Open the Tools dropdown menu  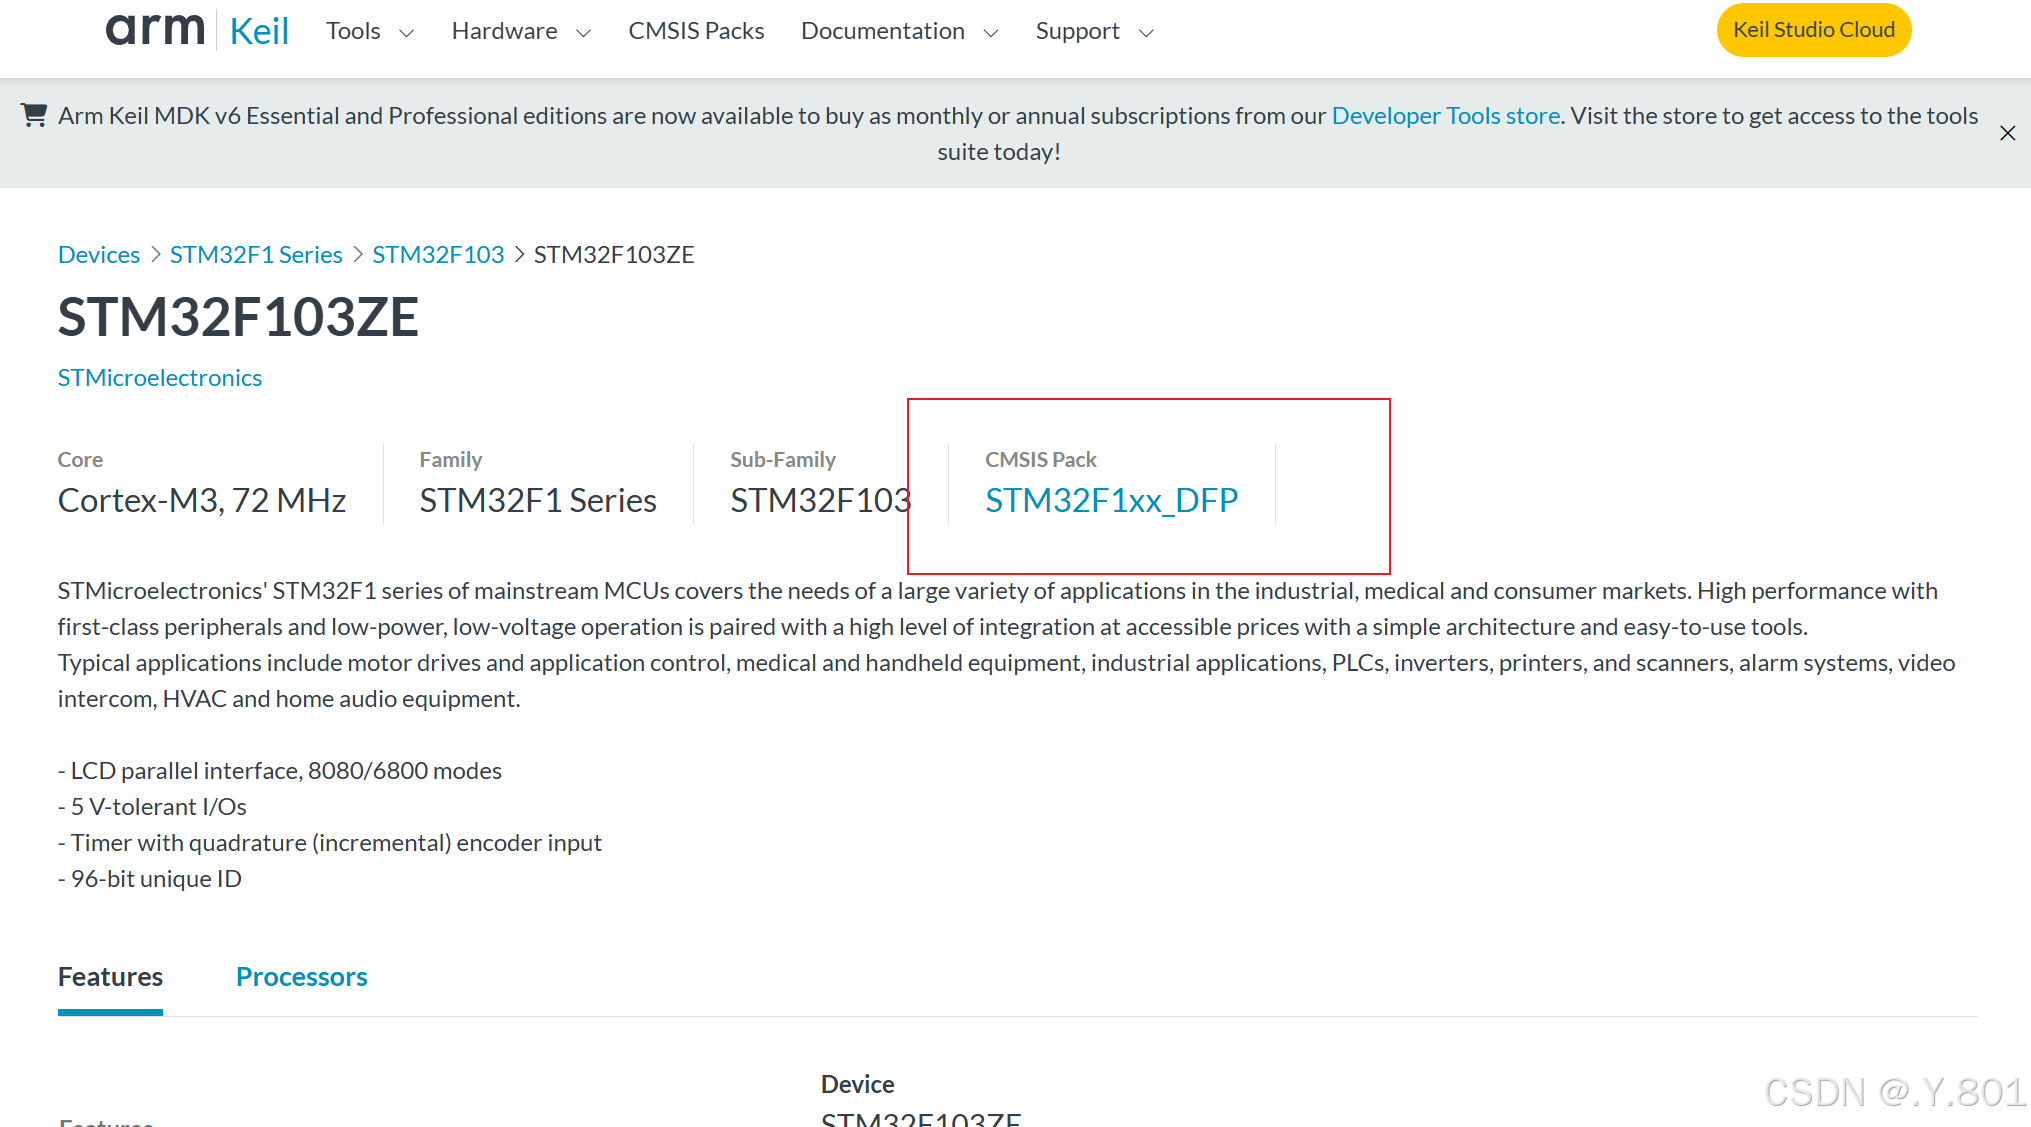click(x=369, y=31)
